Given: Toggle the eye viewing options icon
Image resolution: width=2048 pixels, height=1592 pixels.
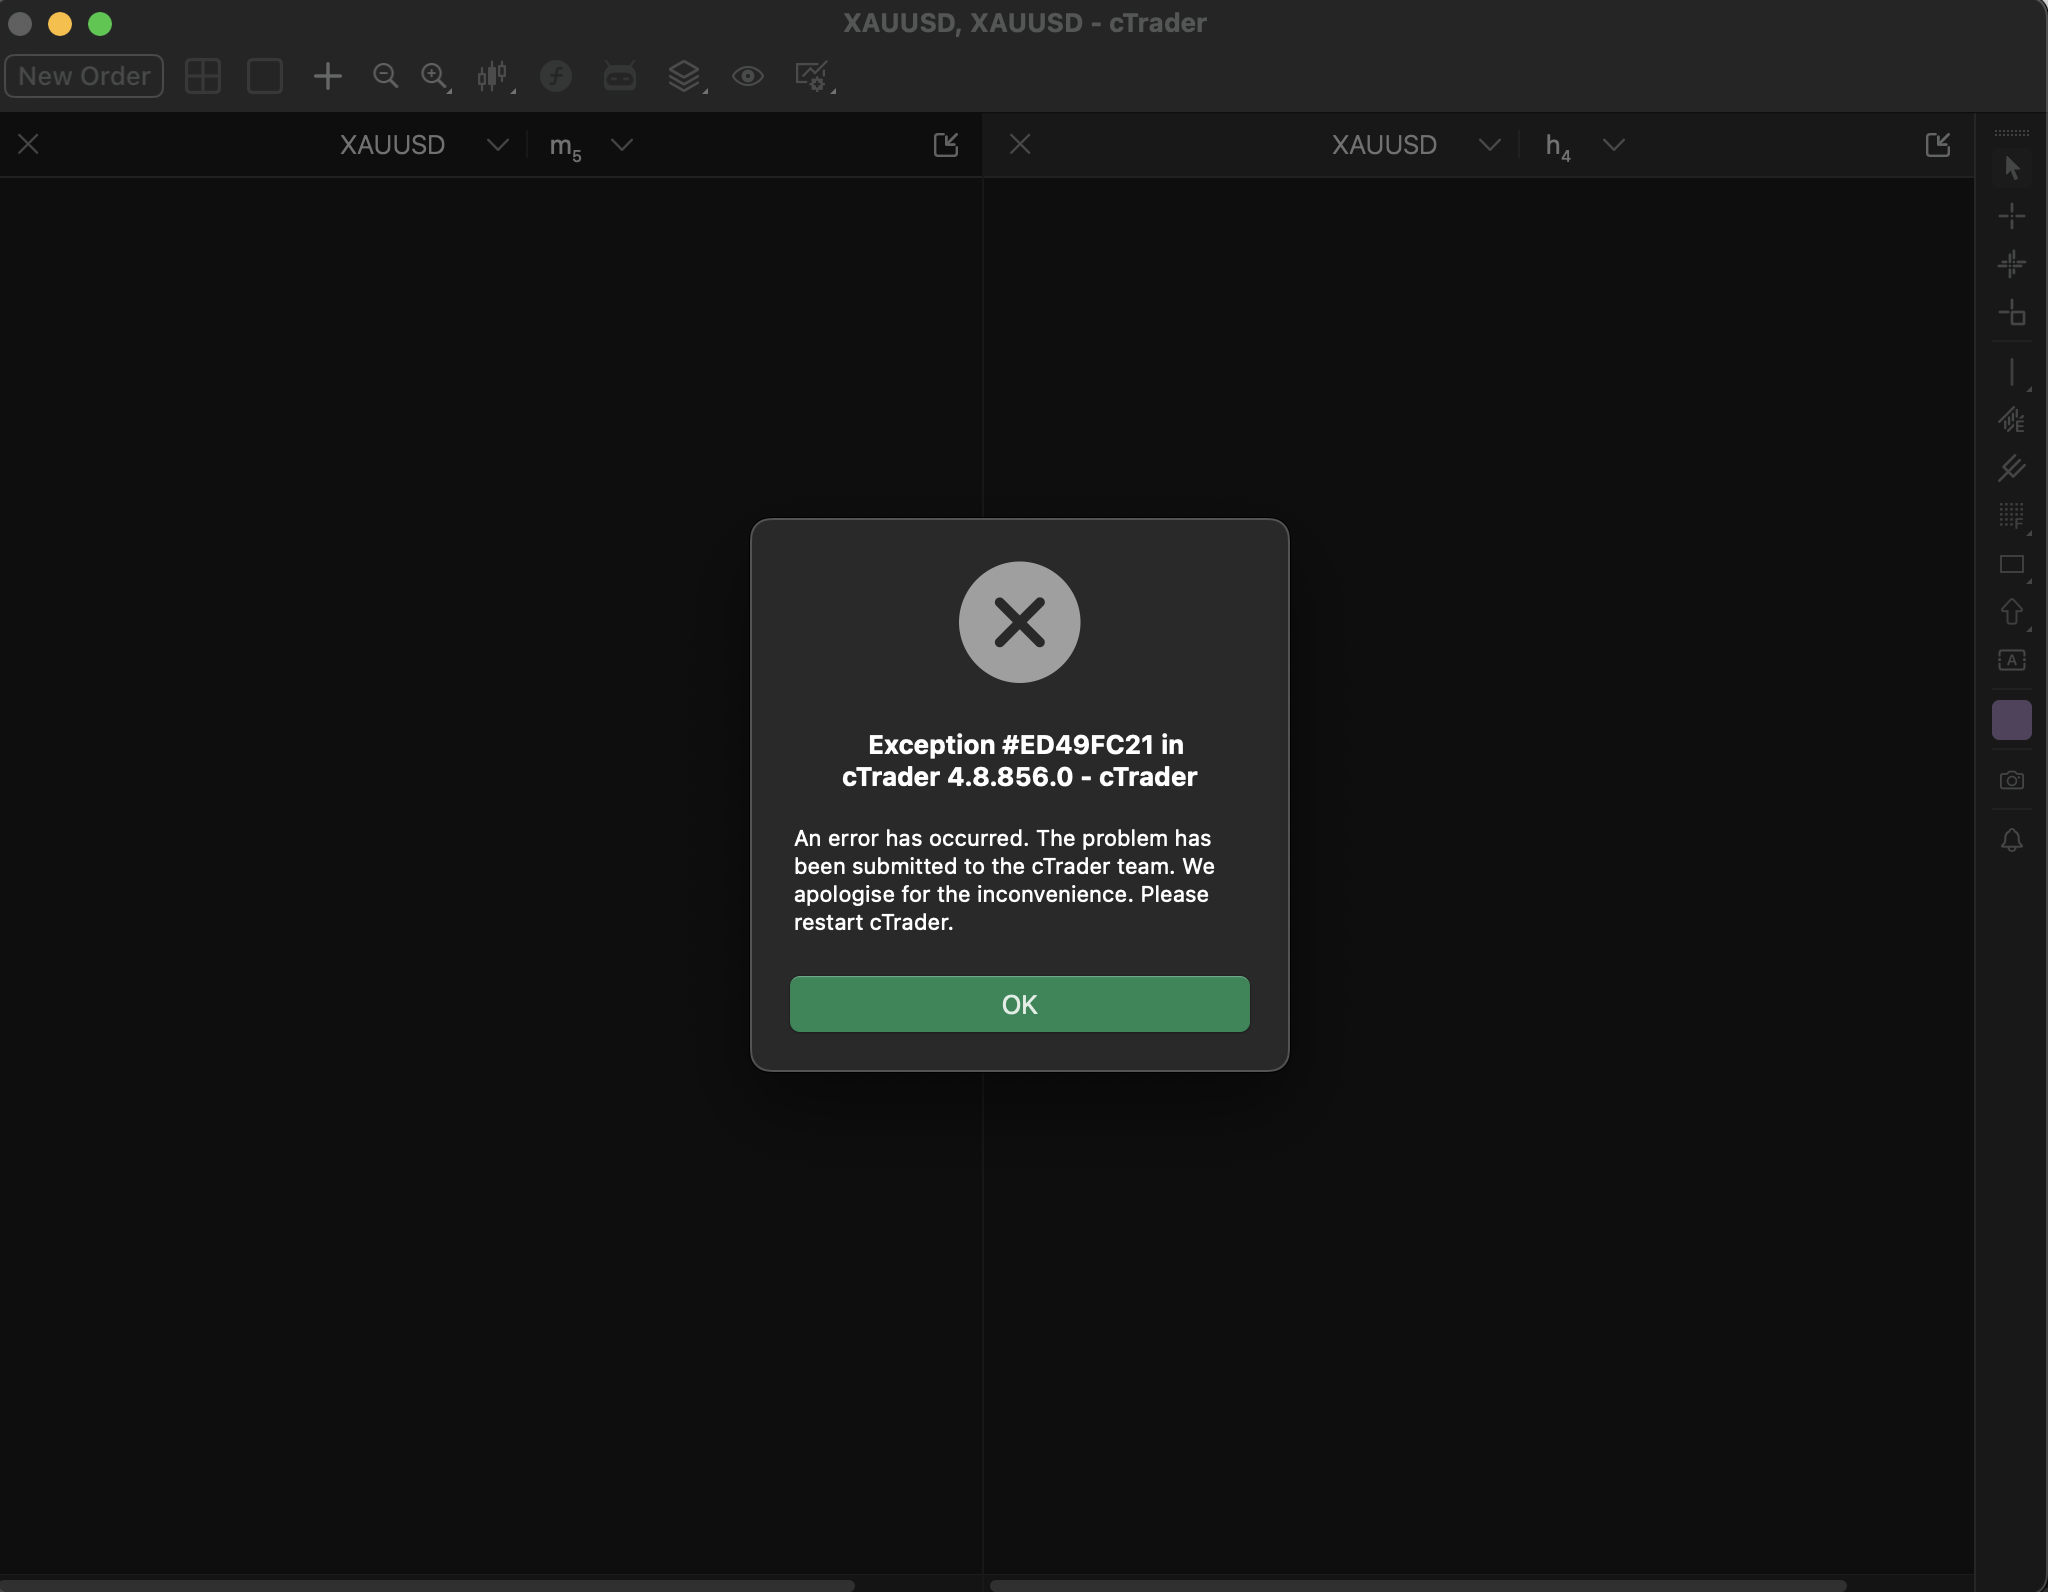Looking at the screenshot, I should tap(748, 76).
